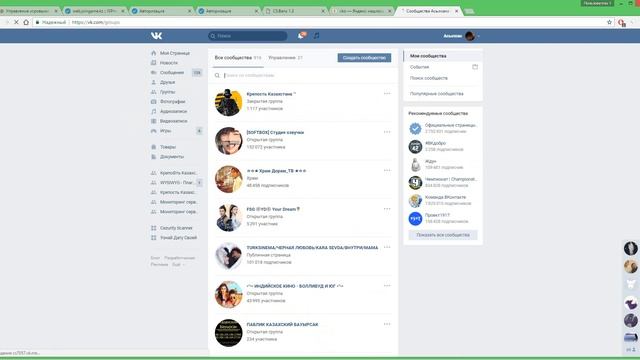Open options menu for Хрен Дораж_ТВ

point(387,171)
